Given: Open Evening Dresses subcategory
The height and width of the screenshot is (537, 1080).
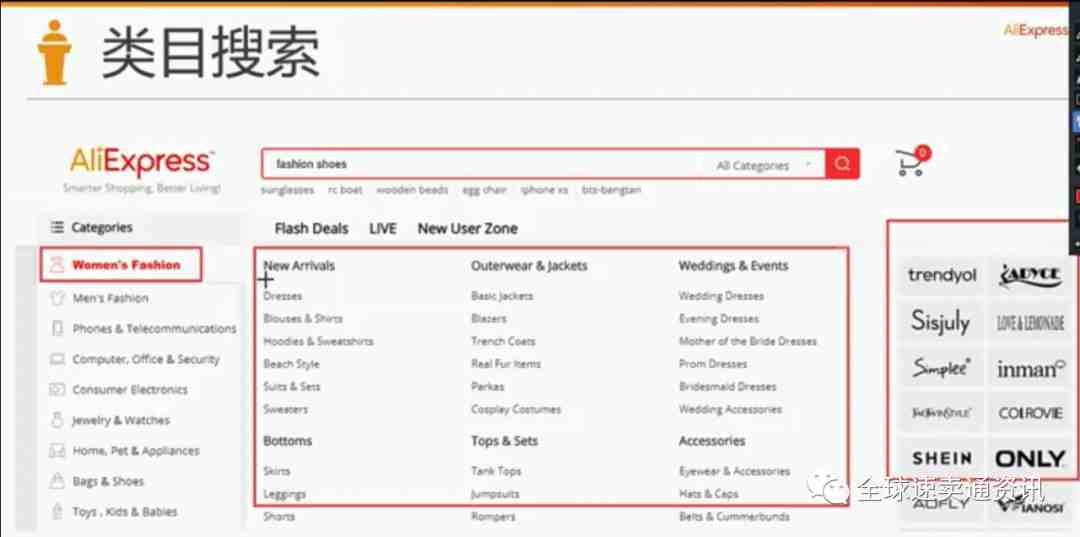Looking at the screenshot, I should click(x=718, y=319).
